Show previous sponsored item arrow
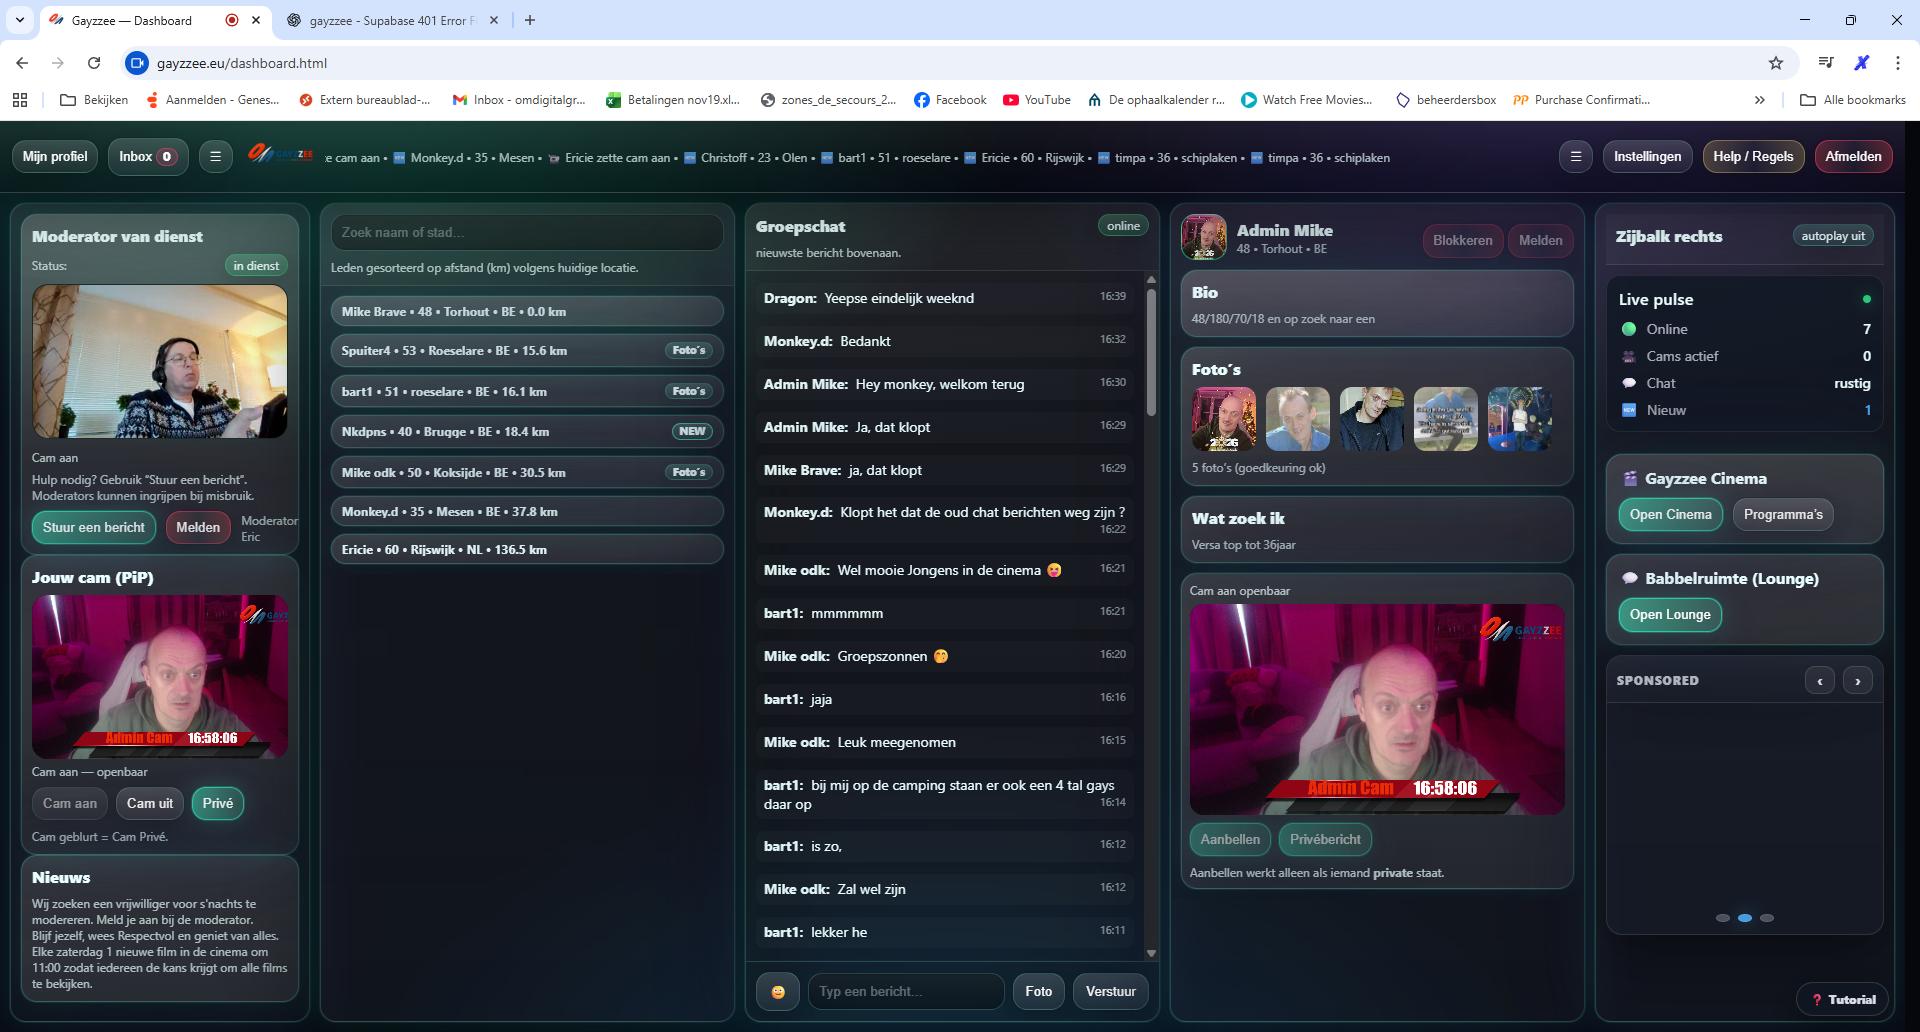The width and height of the screenshot is (1920, 1032). coord(1819,681)
